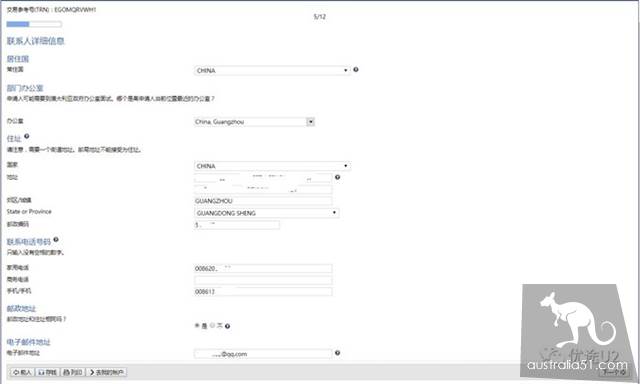Select the 是 (Yes) postal address radio button
The image size is (640, 384).
click(x=197, y=326)
